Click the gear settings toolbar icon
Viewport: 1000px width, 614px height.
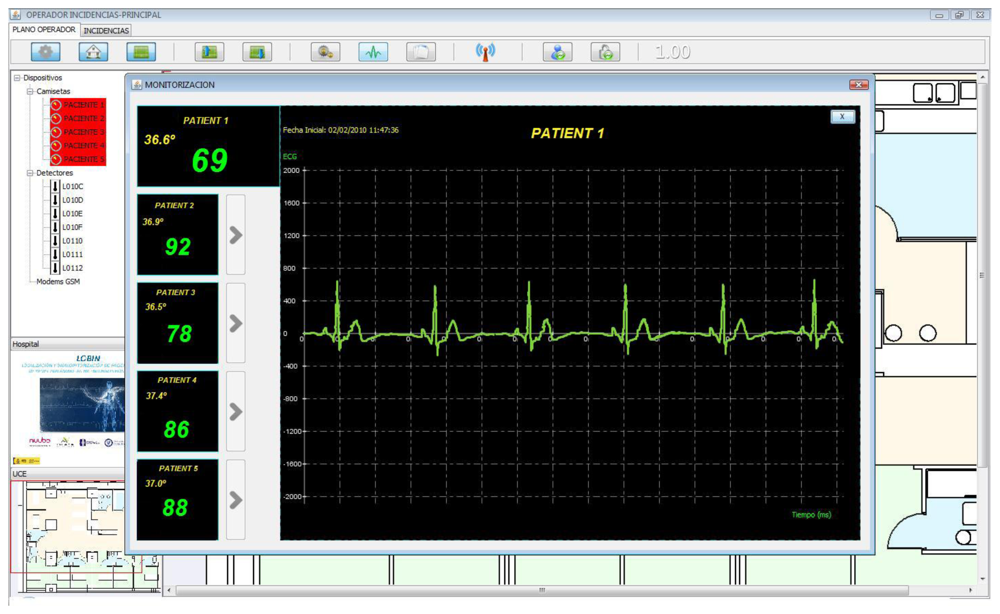47,52
